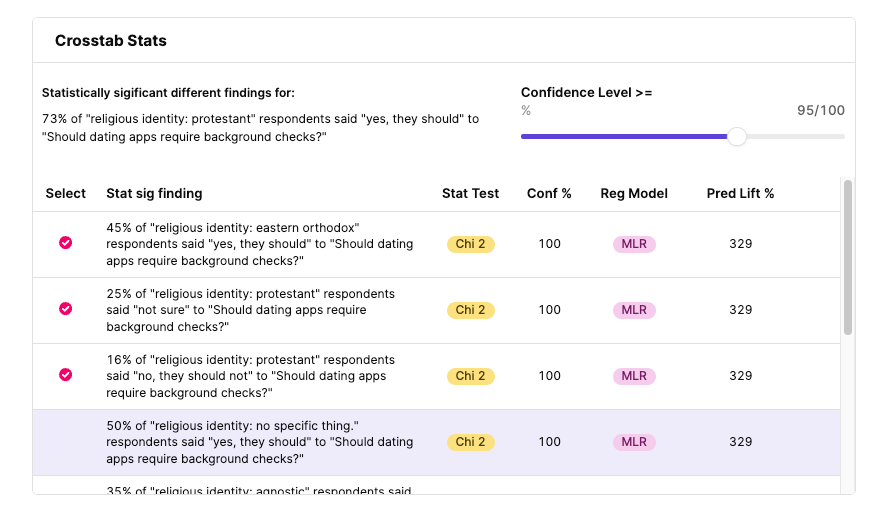Click the Reg Model column header
Image resolution: width=874 pixels, height=510 pixels.
pyautogui.click(x=634, y=193)
